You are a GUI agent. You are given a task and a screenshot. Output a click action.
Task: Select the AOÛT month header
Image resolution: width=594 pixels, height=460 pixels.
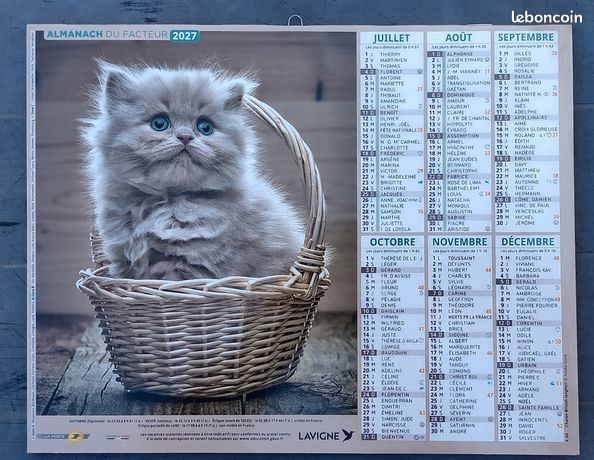point(458,38)
